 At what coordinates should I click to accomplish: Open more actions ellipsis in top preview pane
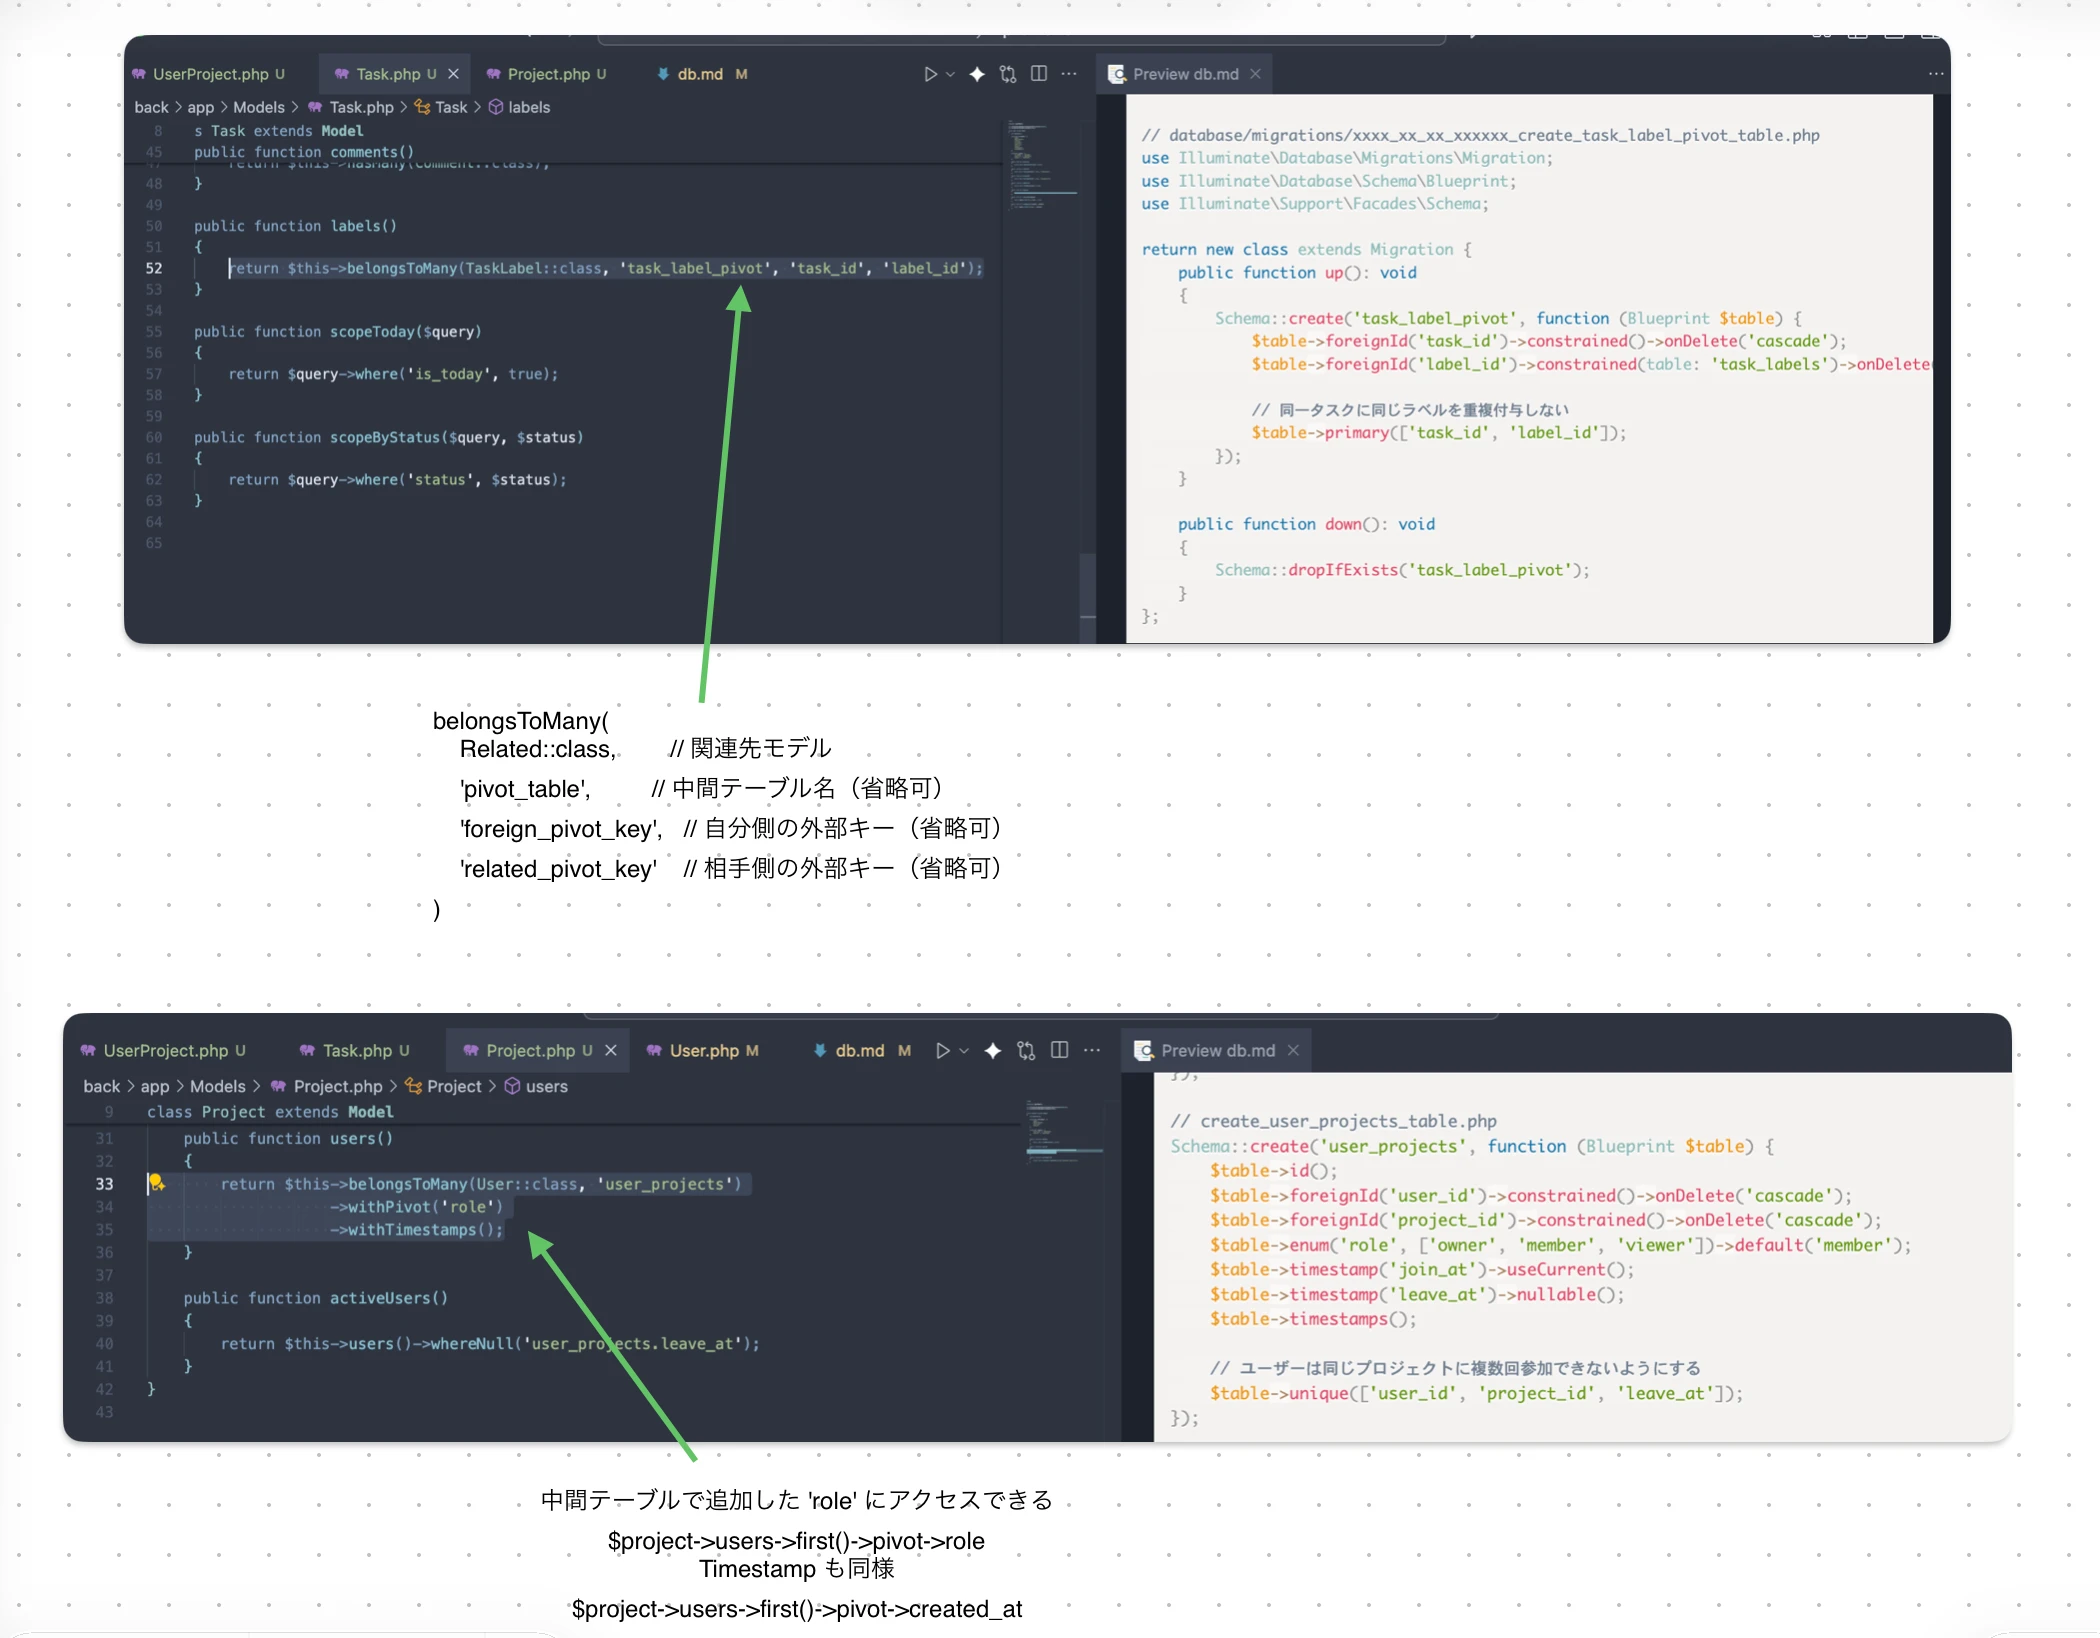1936,74
